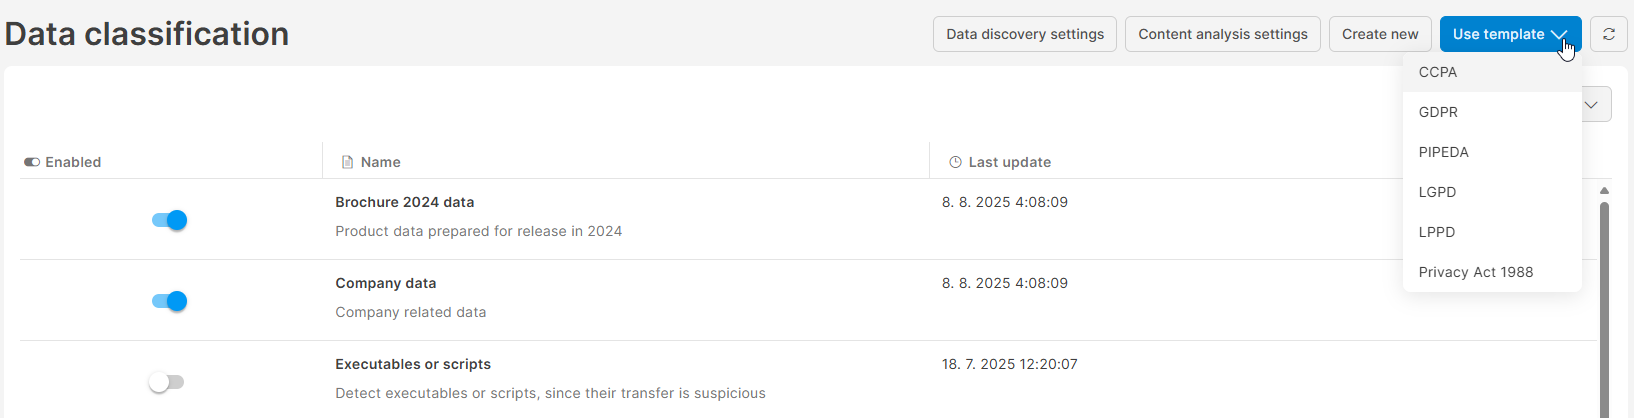Viewport: 1634px width, 418px height.
Task: Click the Last update clock icon
Action: click(955, 162)
